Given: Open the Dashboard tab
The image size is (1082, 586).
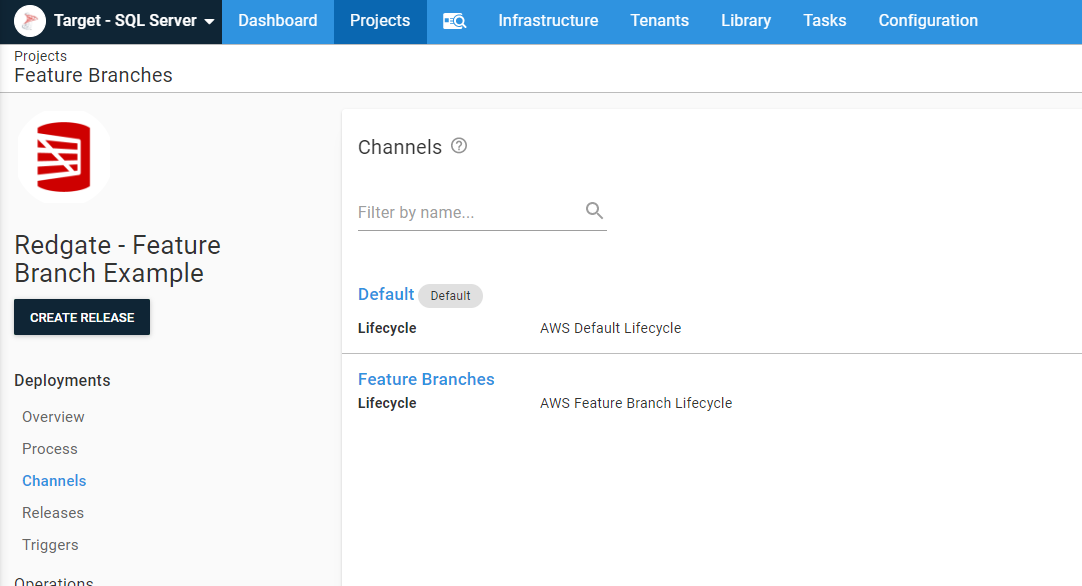Looking at the screenshot, I should [x=277, y=21].
